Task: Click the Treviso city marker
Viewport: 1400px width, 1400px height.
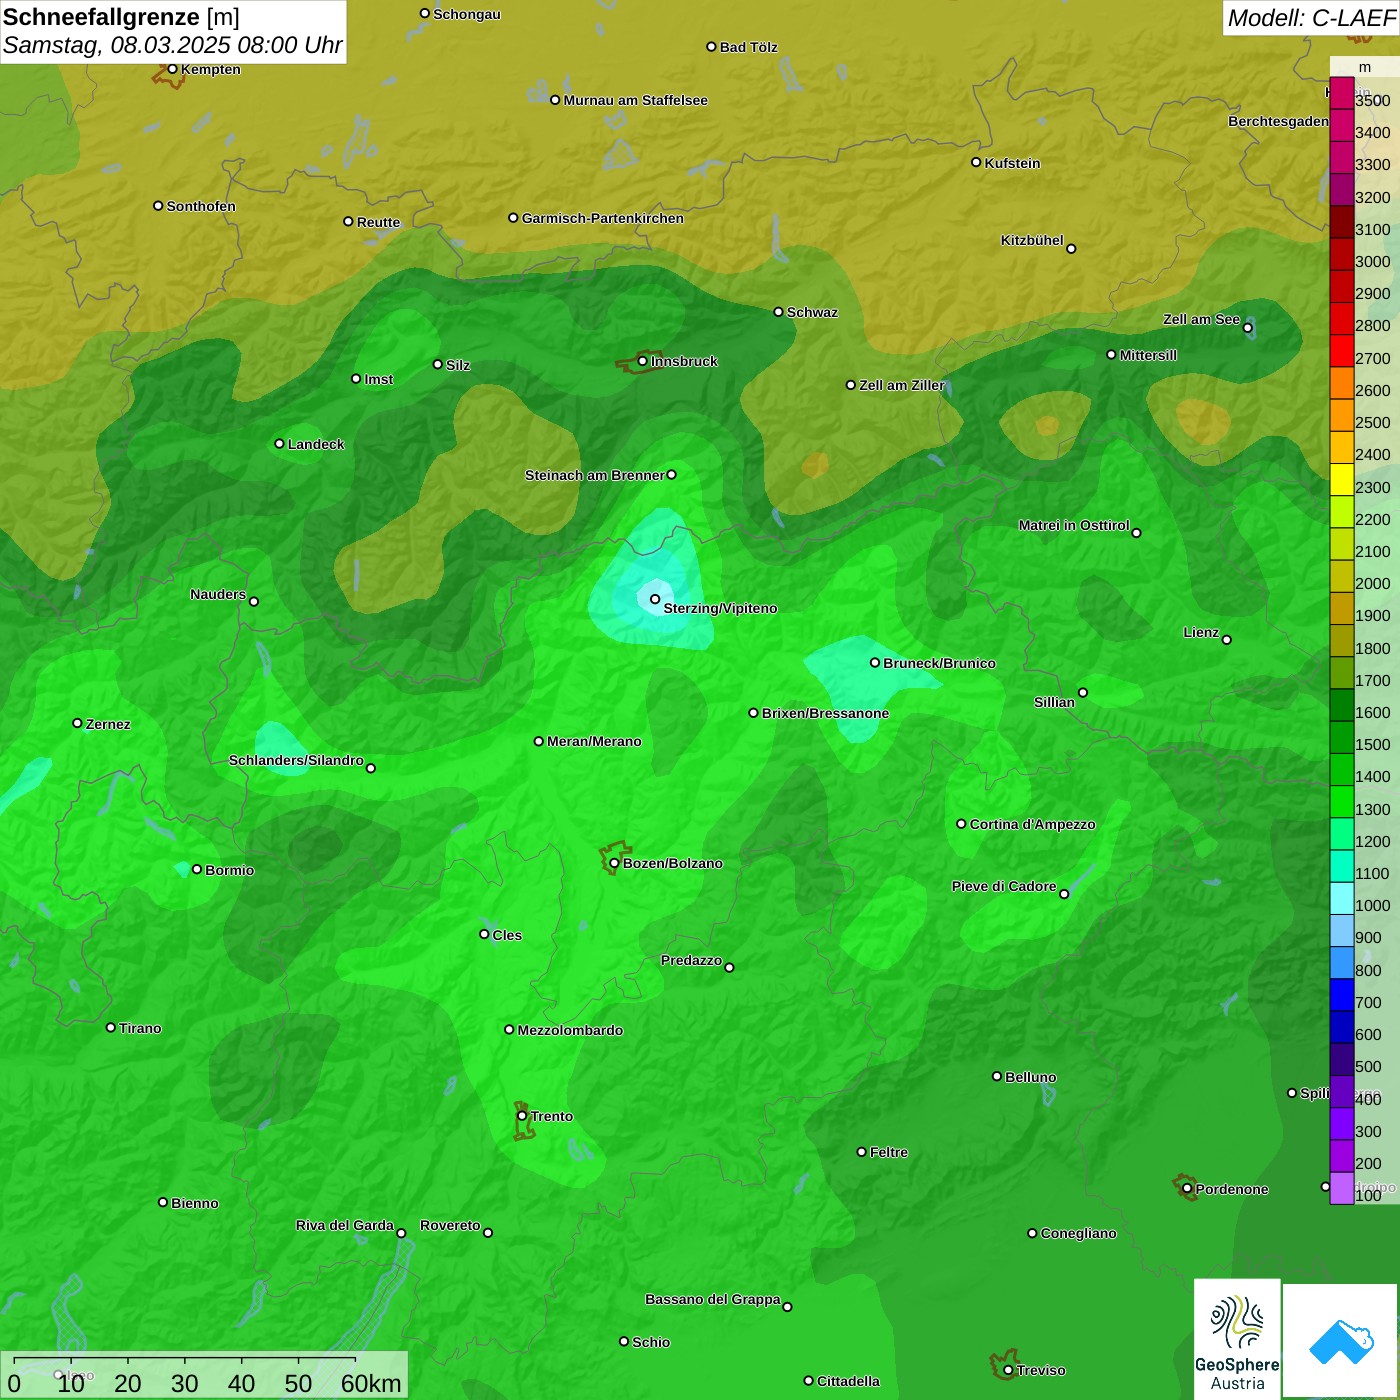Action: coord(1008,1370)
